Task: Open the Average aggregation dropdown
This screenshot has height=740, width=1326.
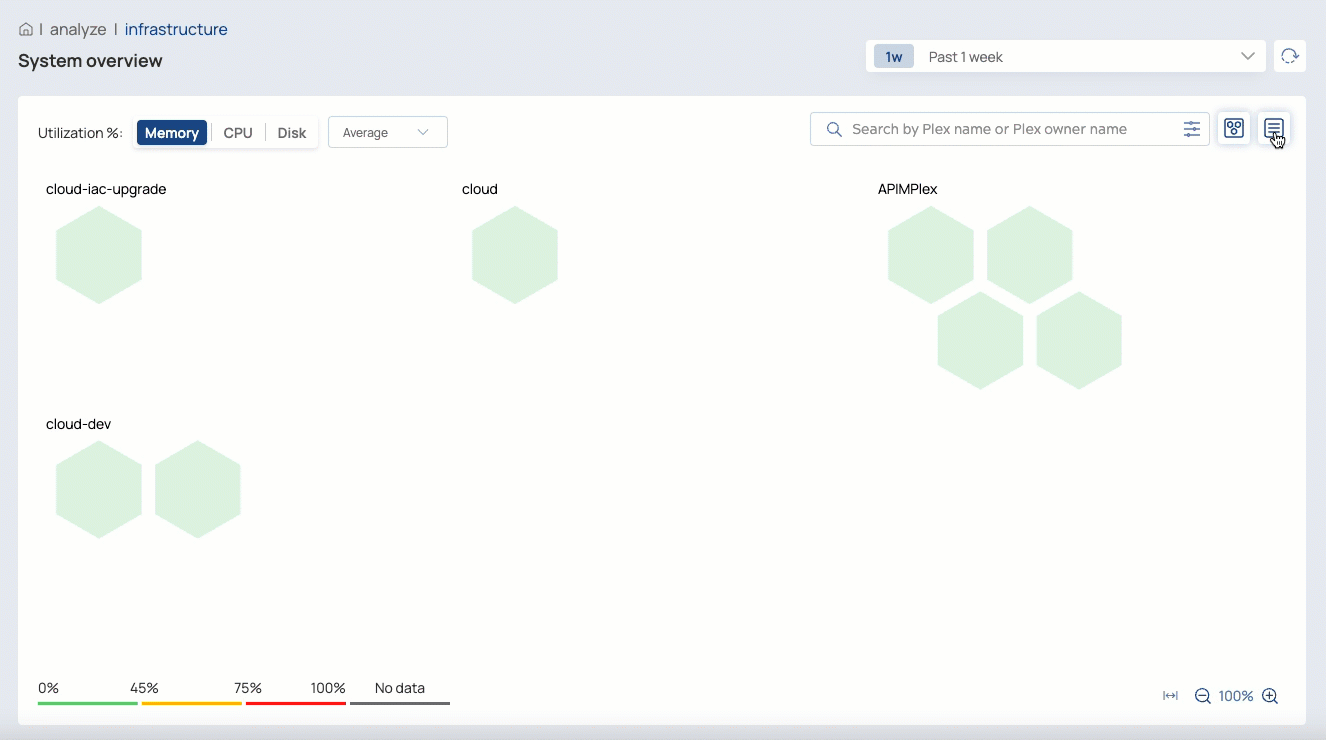Action: (387, 131)
